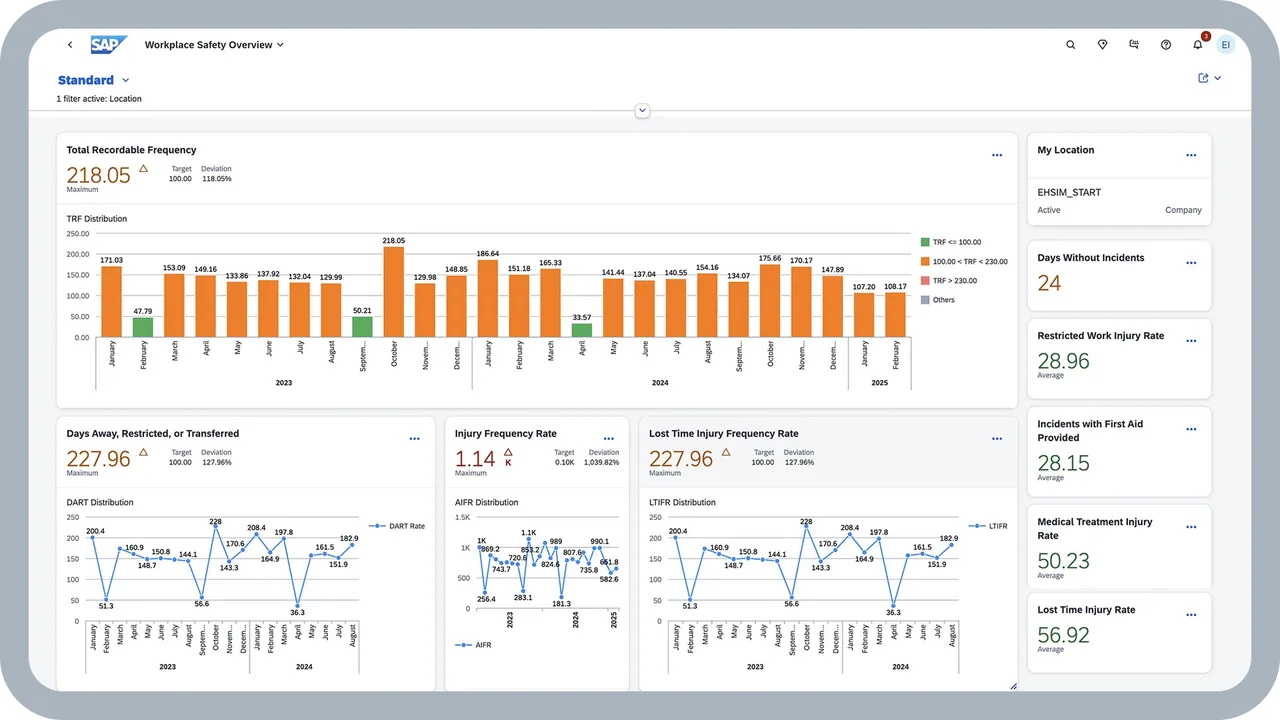Open the share menu below the avatar

1210,78
